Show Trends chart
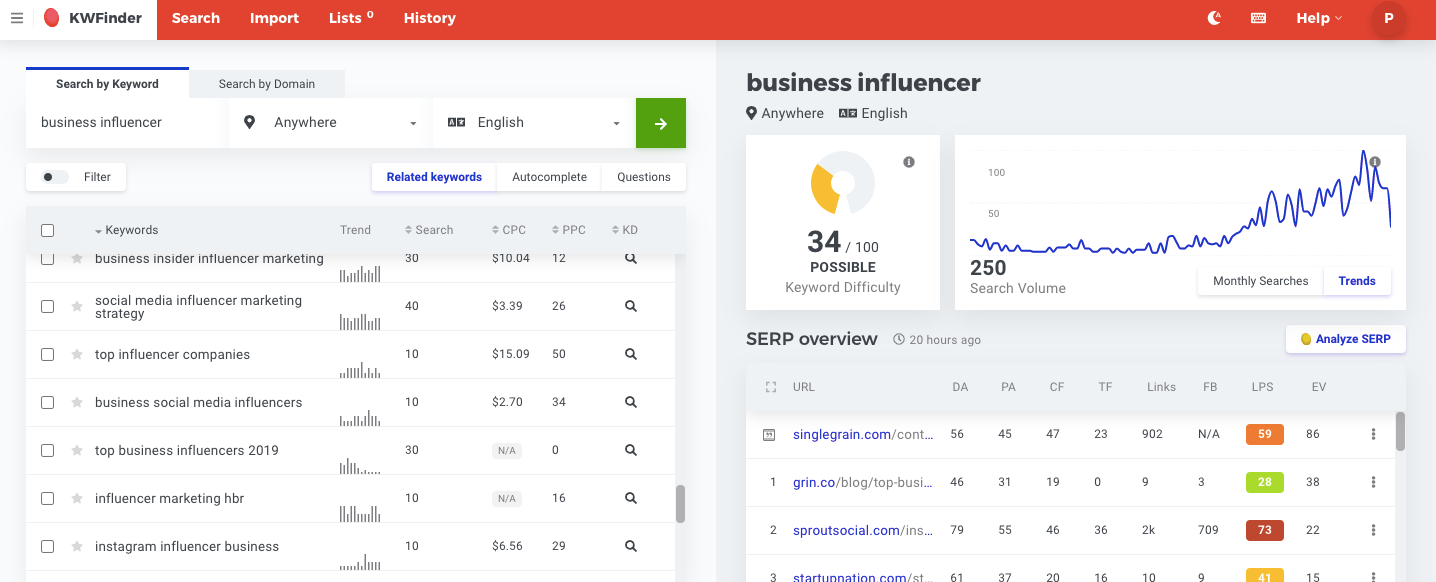 (x=1357, y=281)
